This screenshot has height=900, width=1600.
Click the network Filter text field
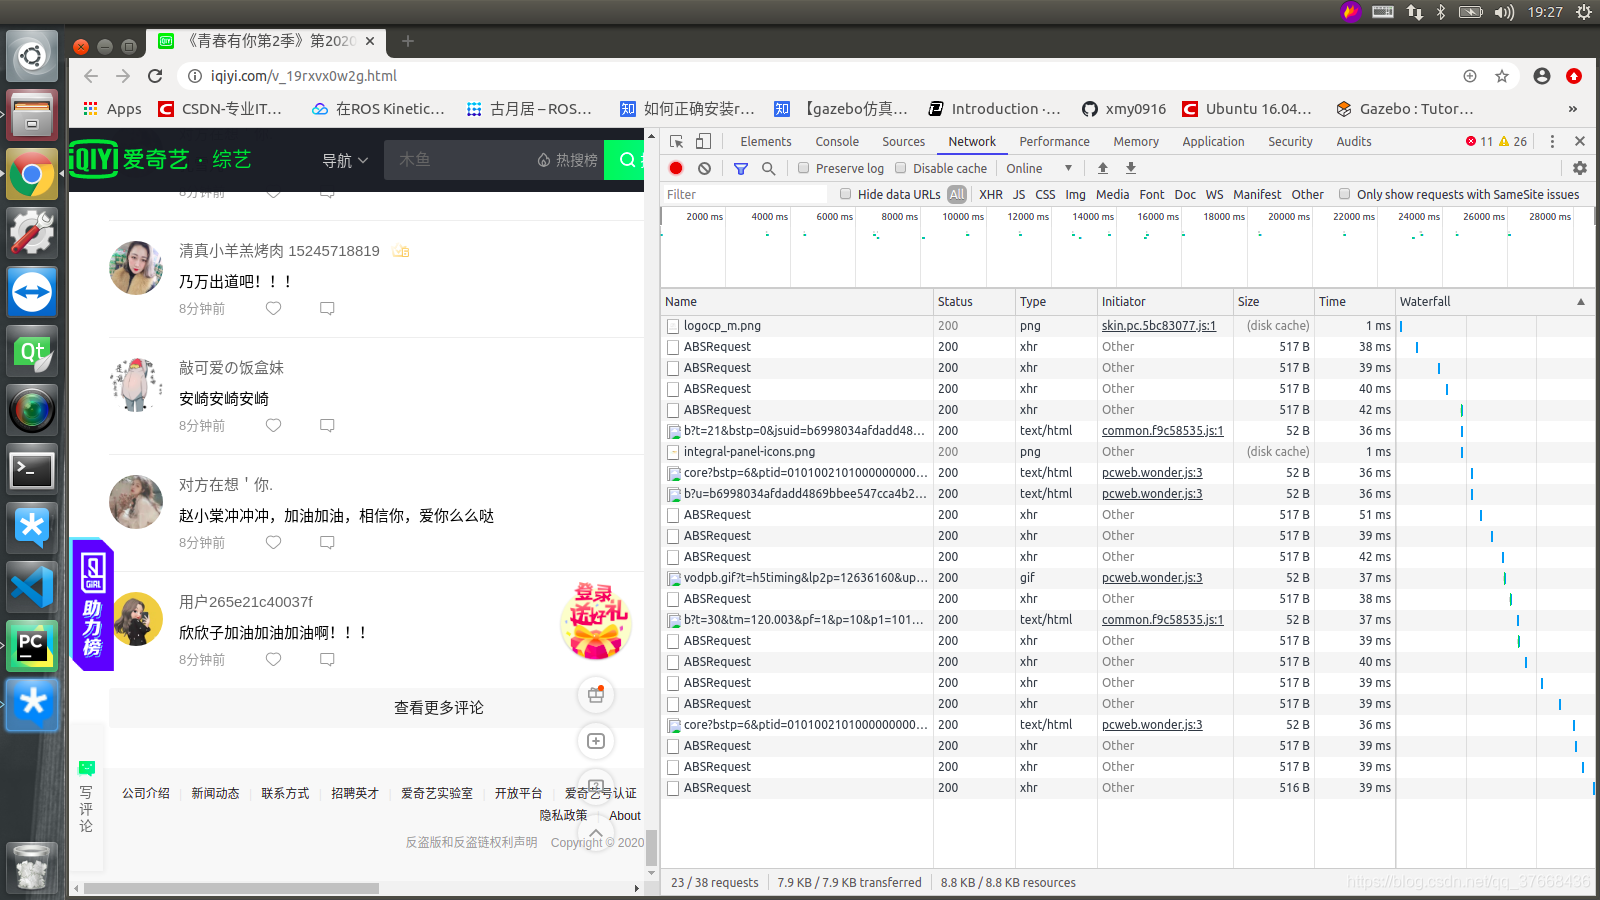[x=746, y=194]
